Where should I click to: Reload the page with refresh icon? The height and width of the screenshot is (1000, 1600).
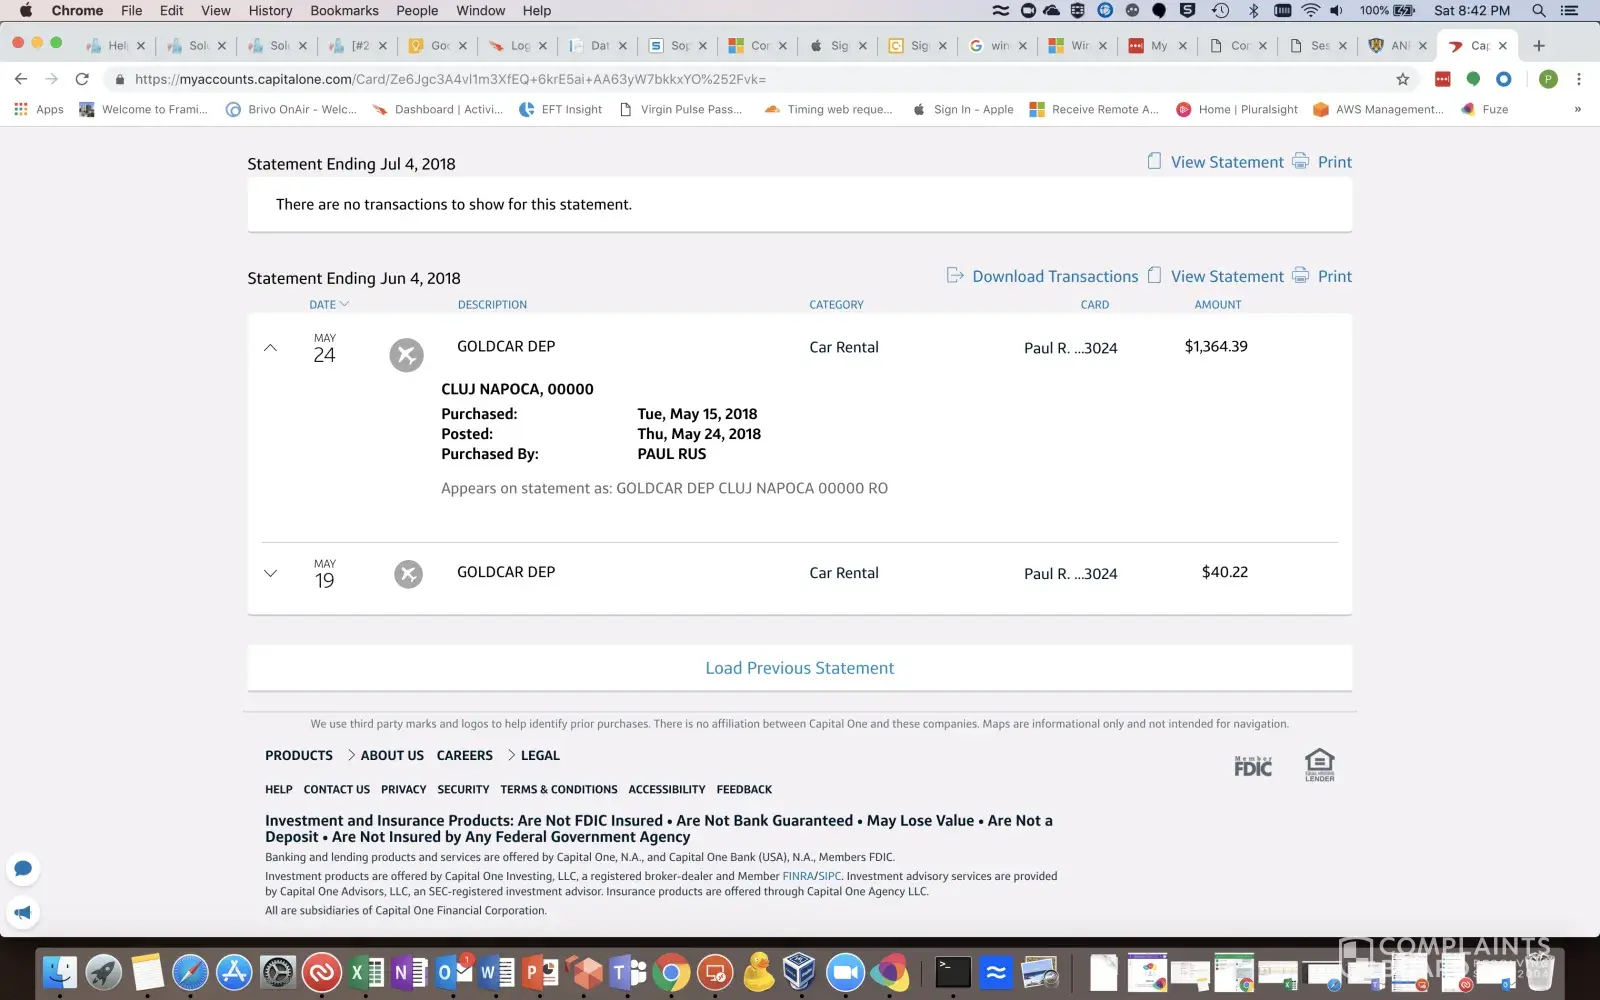[82, 79]
